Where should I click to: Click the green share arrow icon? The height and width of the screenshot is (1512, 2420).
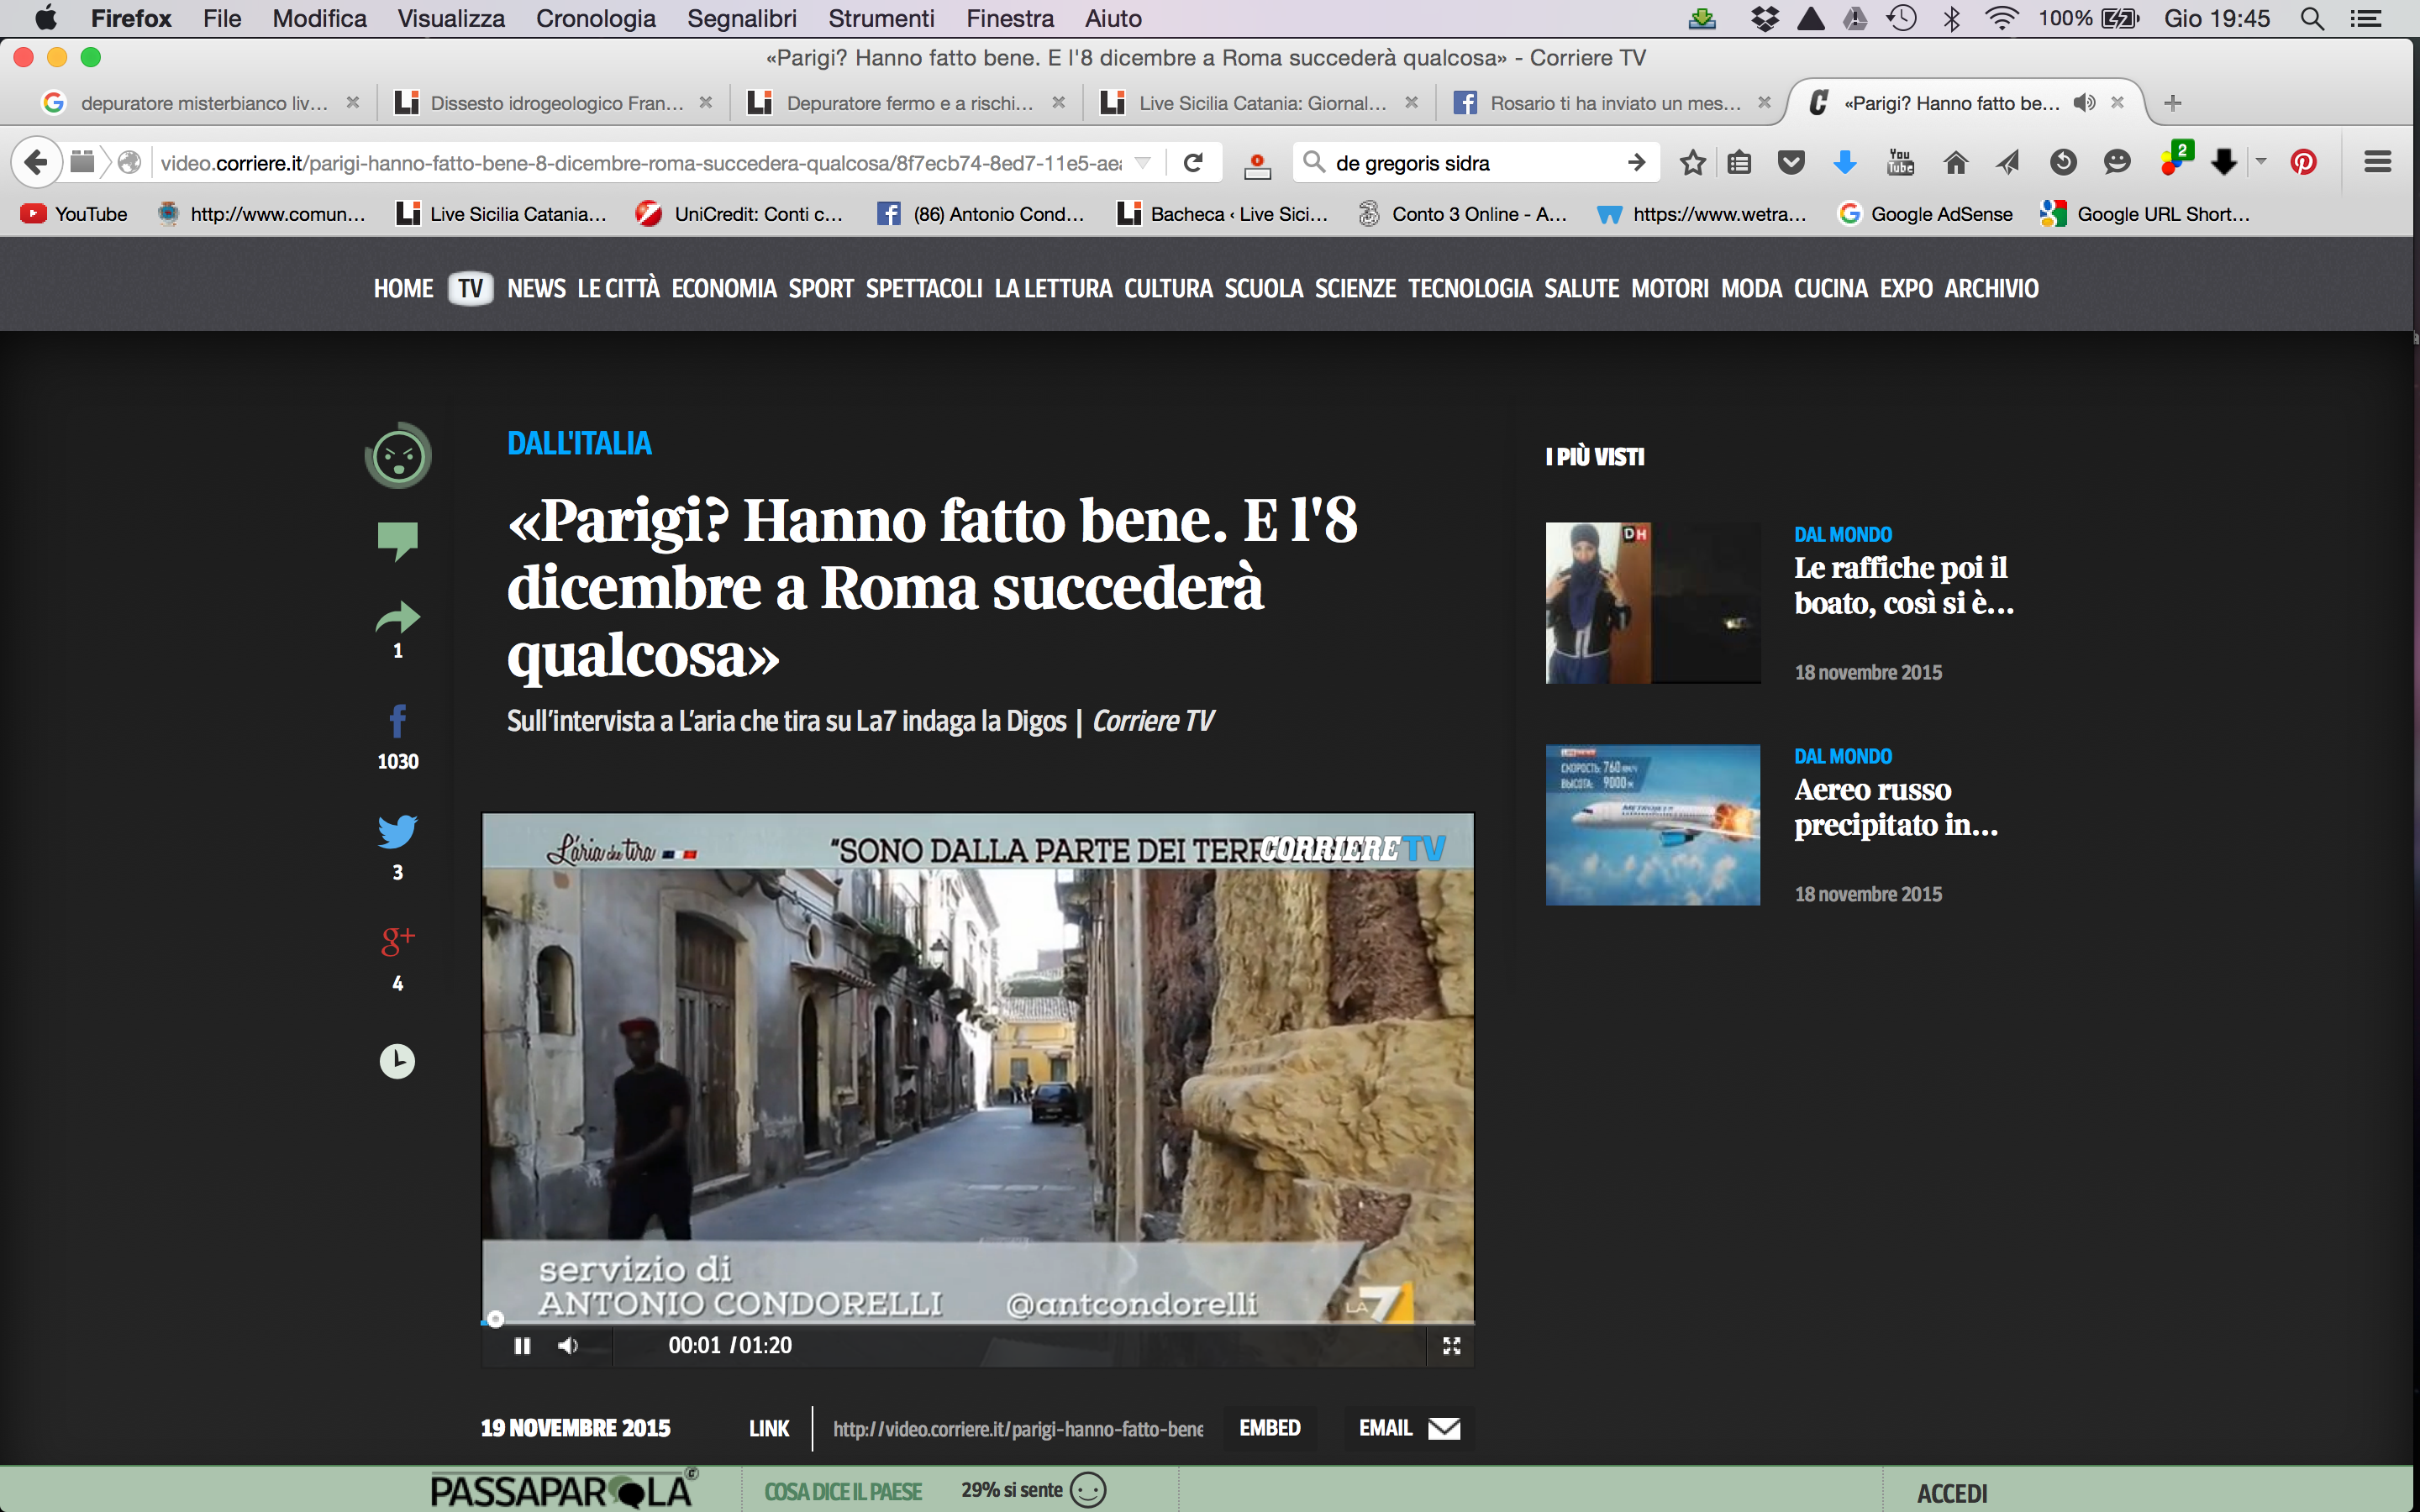(x=397, y=619)
